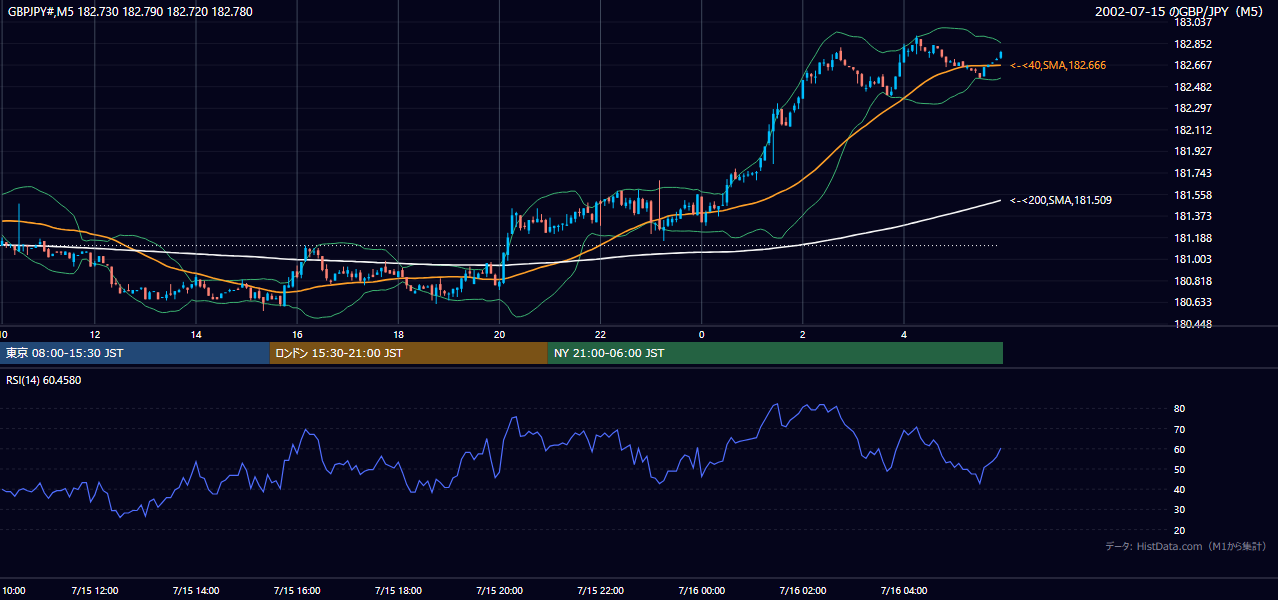
Task: Click the ロンドン 15:30-21:00 JST session bar
Action: point(408,353)
